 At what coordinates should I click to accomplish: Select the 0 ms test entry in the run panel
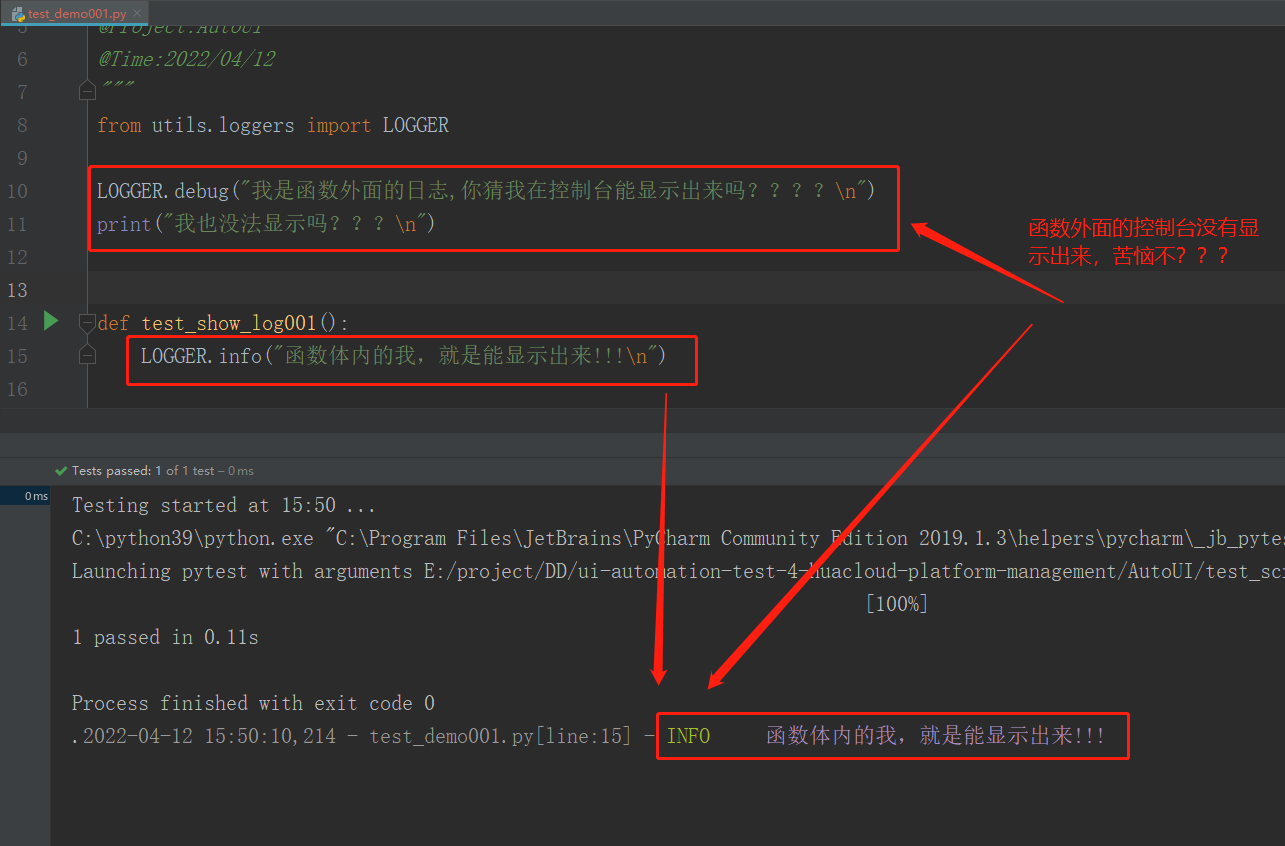36,495
